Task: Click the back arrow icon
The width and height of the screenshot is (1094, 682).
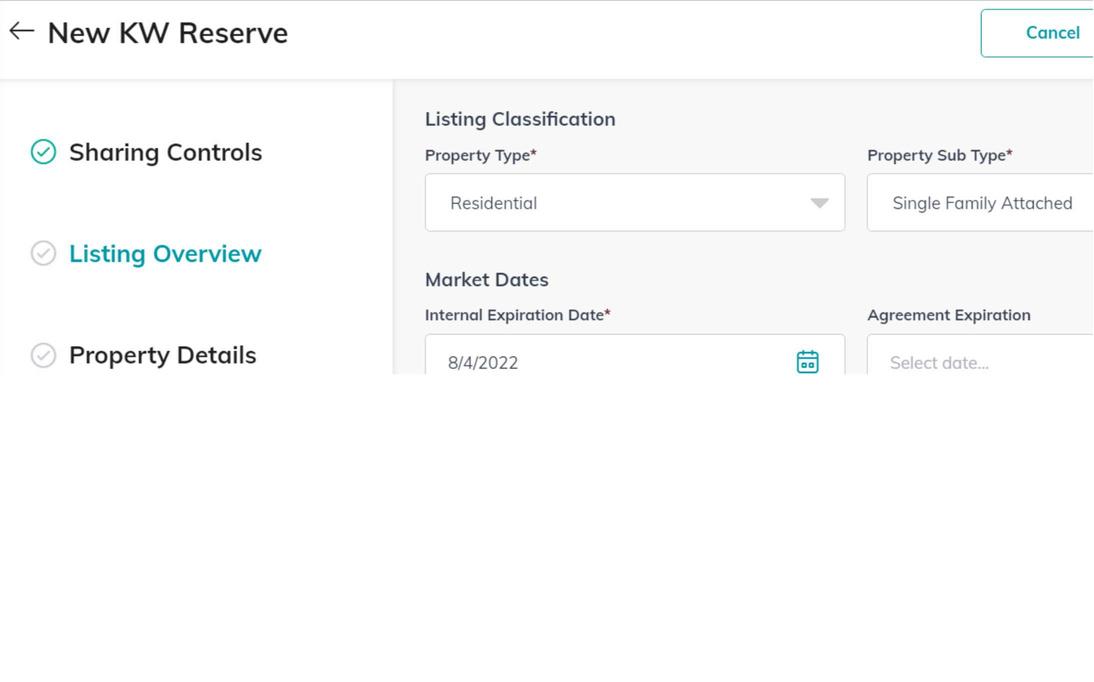Action: (21, 32)
